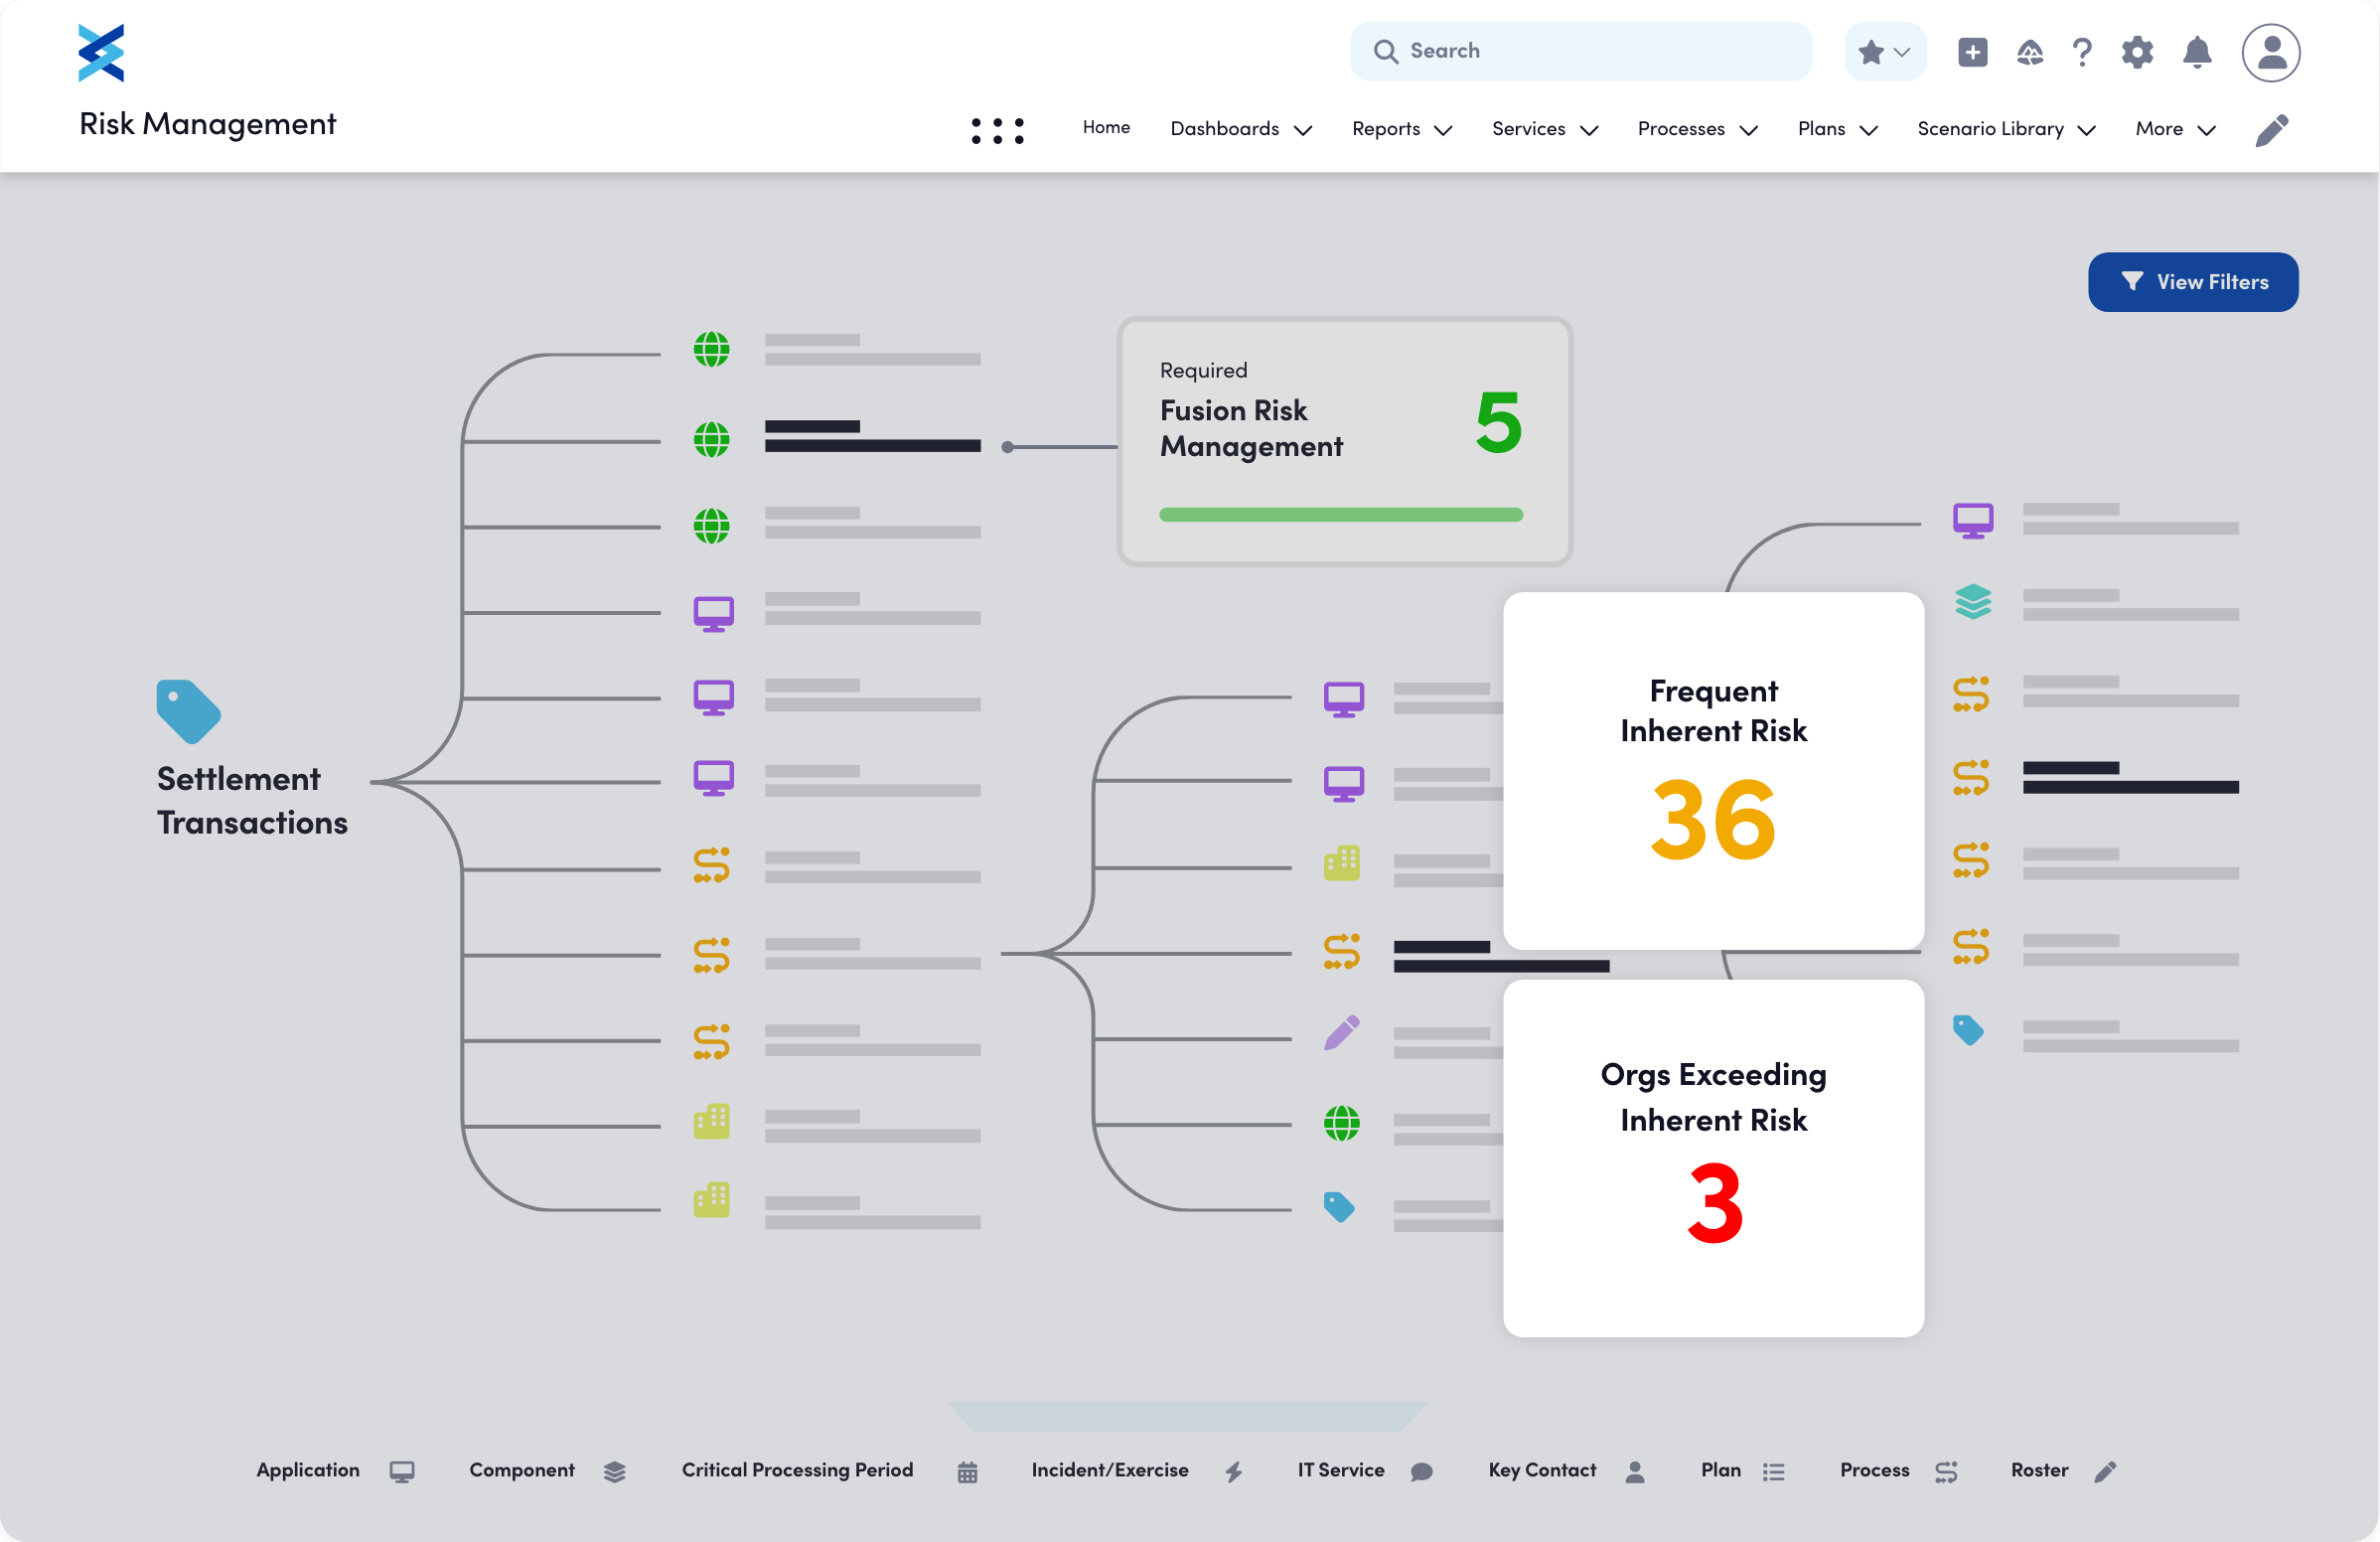
Task: Click the Plan list icon in legend
Action: (x=1773, y=1471)
